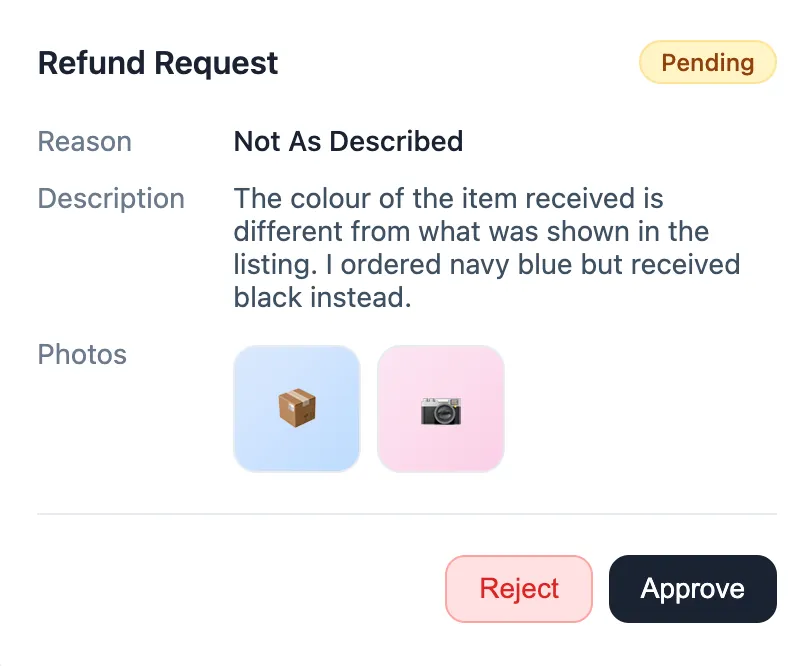Screen dimensions: 812x666
Task: Click 'black instead.' in the description
Action: point(322,298)
